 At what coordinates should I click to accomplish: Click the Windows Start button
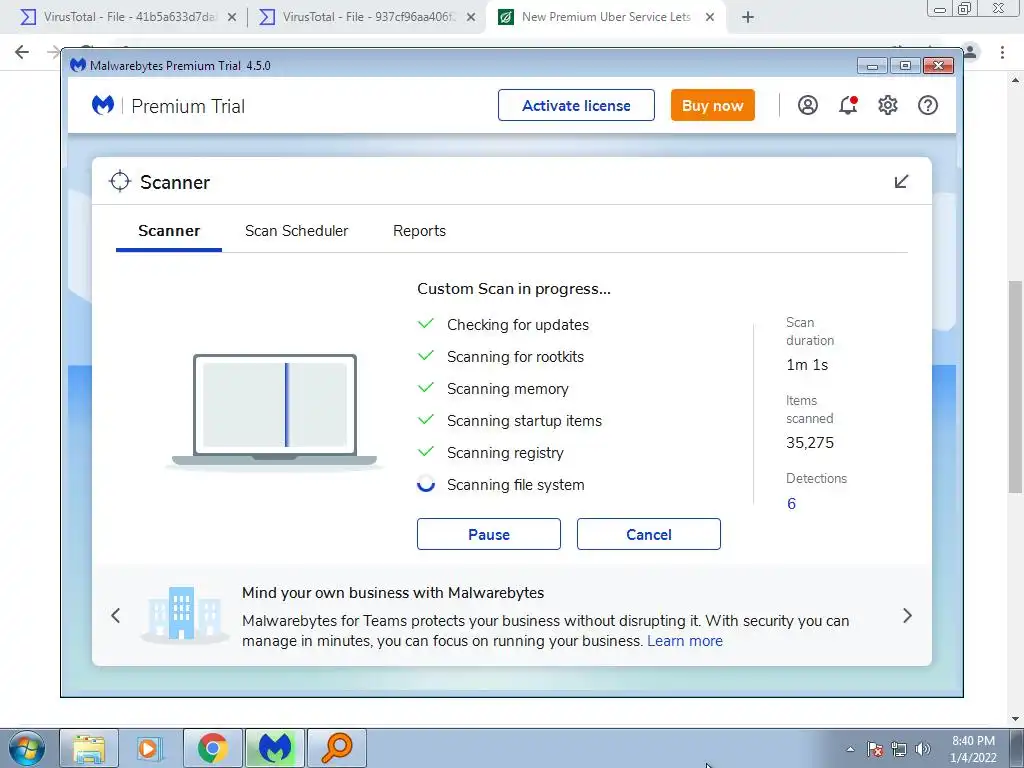[27, 748]
